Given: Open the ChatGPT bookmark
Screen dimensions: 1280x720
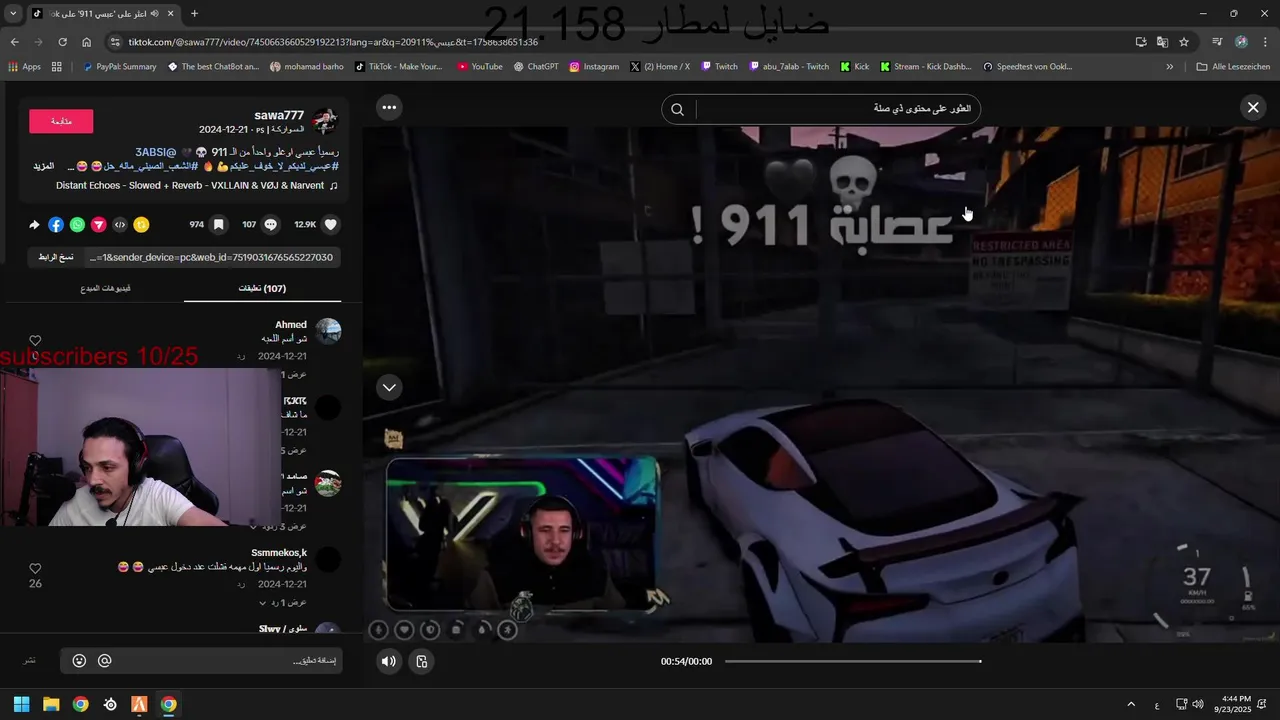Looking at the screenshot, I should click(536, 67).
